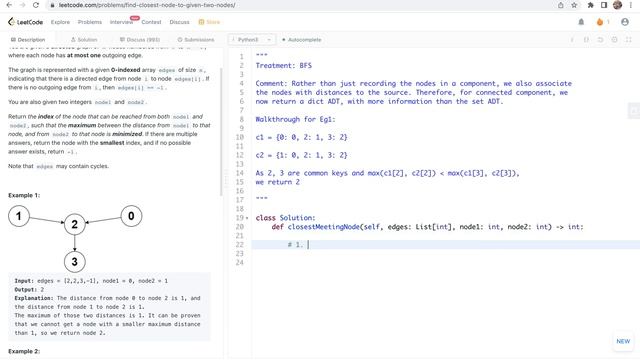Image resolution: width=640 pixels, height=360 pixels.
Task: Click graph node 0 in Example 1
Action: pyautogui.click(x=131, y=216)
